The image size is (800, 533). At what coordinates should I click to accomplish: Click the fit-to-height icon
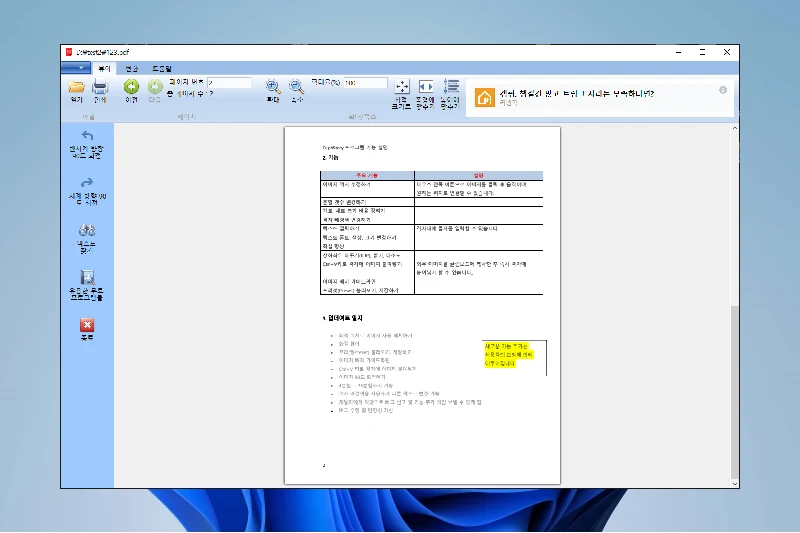[450, 94]
